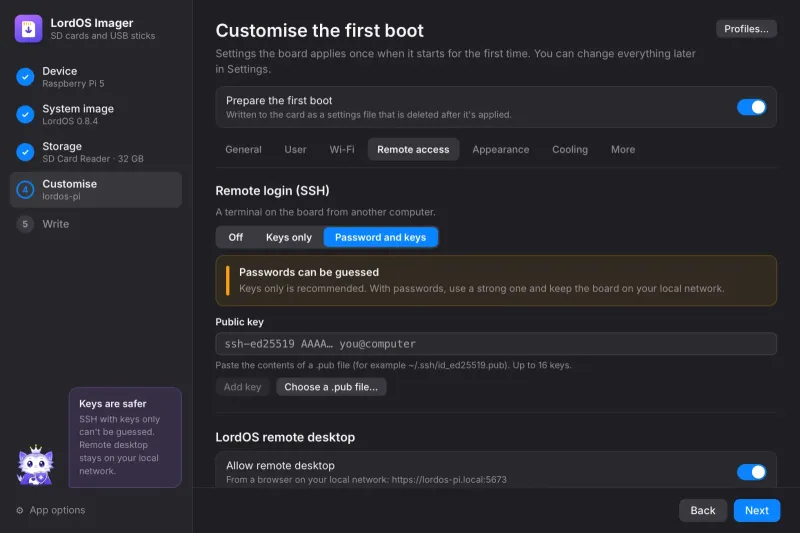Screen dimensions: 800x533
Task: Select the Password and keys option
Action: click(381, 237)
